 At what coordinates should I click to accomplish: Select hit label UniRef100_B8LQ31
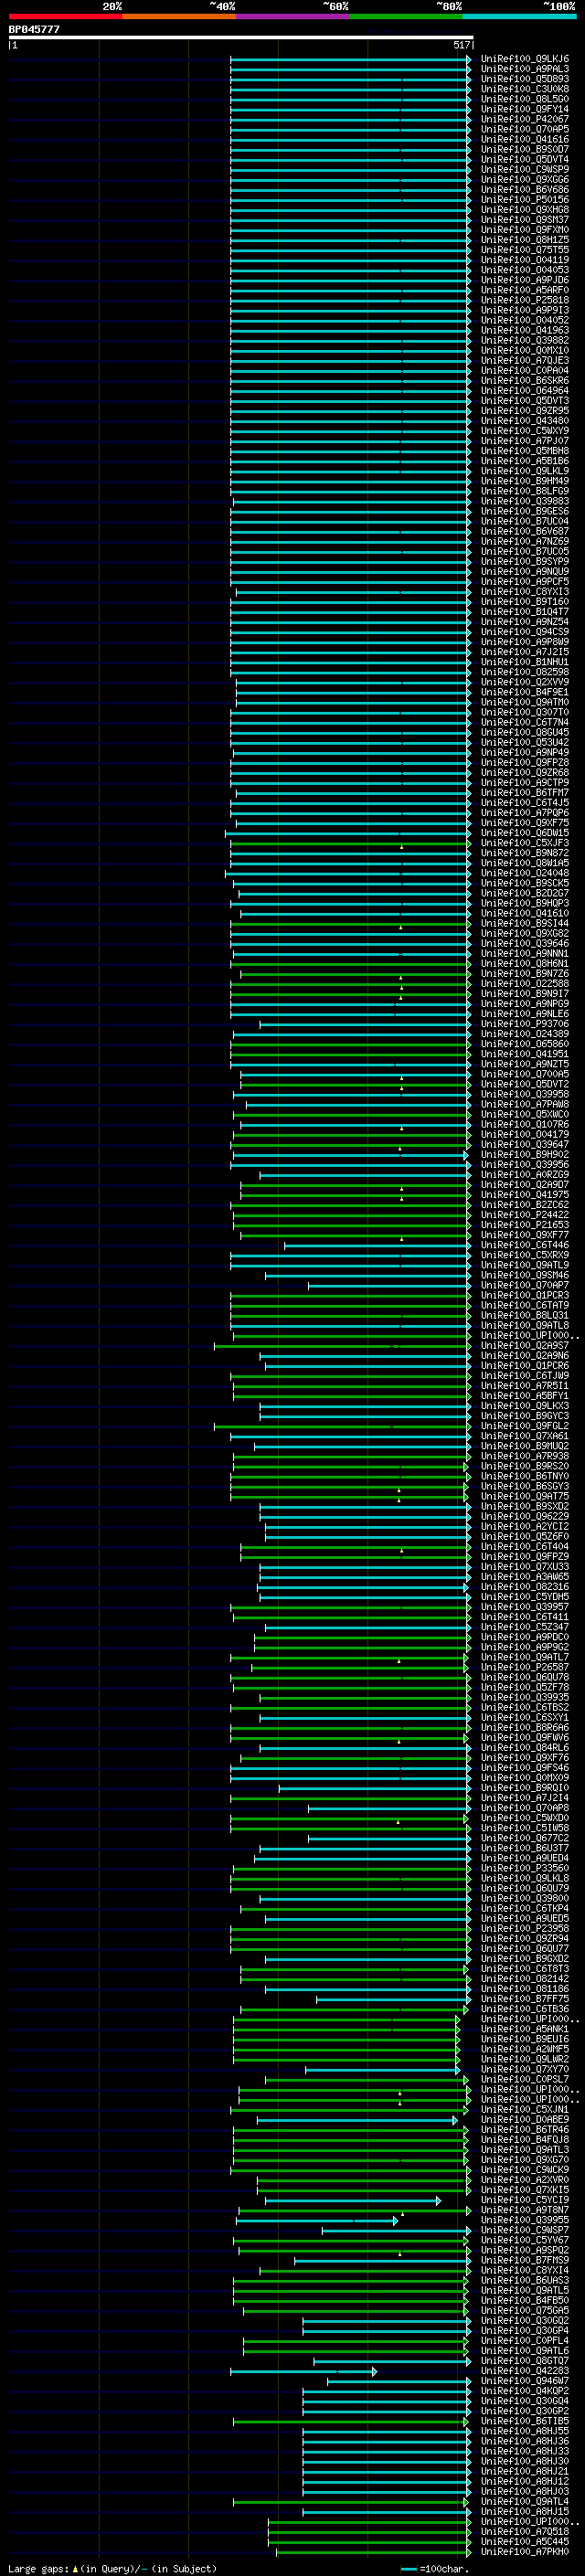(524, 1315)
